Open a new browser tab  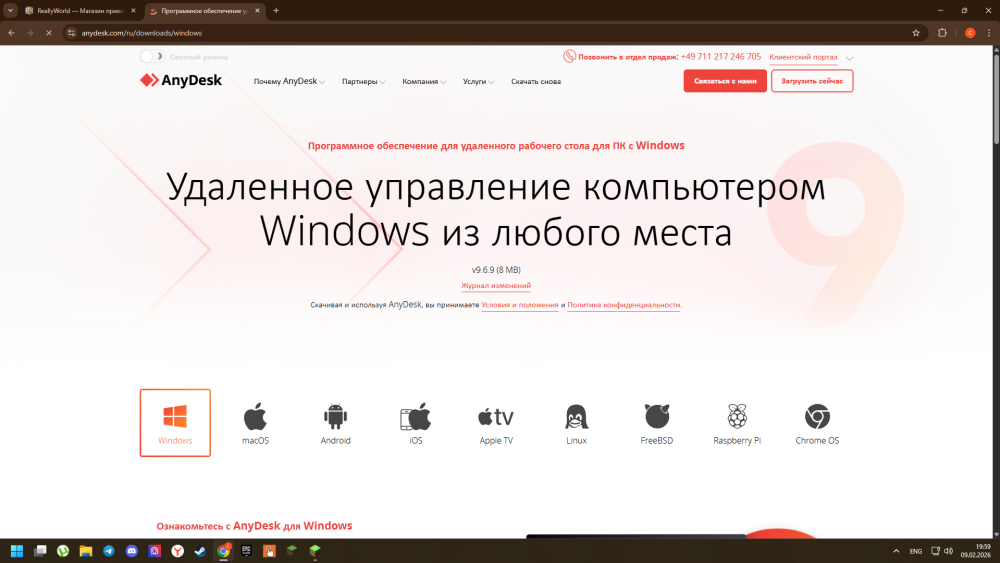point(276,11)
